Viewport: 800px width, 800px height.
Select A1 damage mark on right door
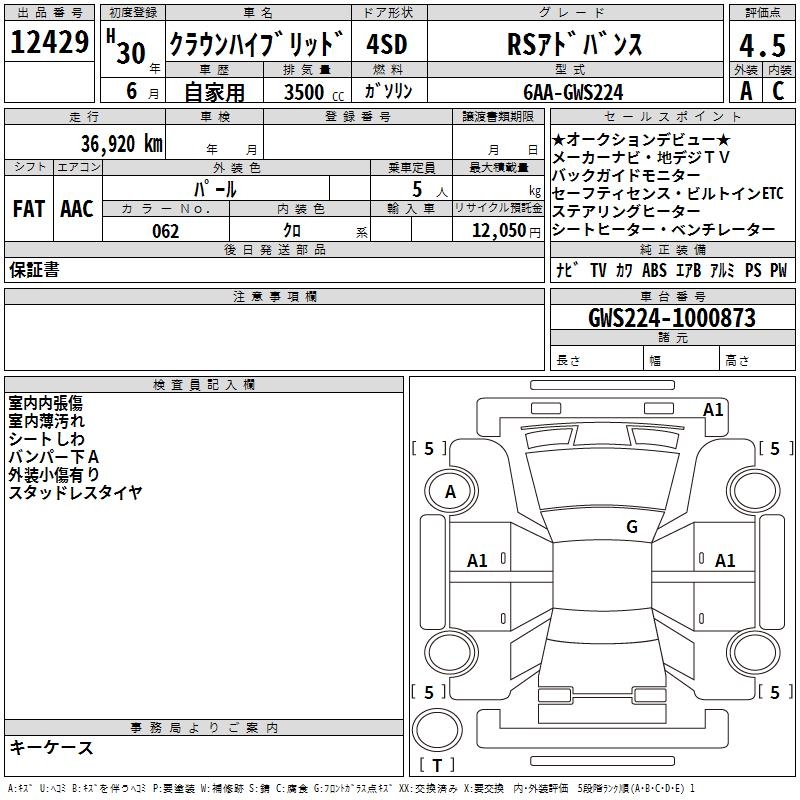point(725,561)
